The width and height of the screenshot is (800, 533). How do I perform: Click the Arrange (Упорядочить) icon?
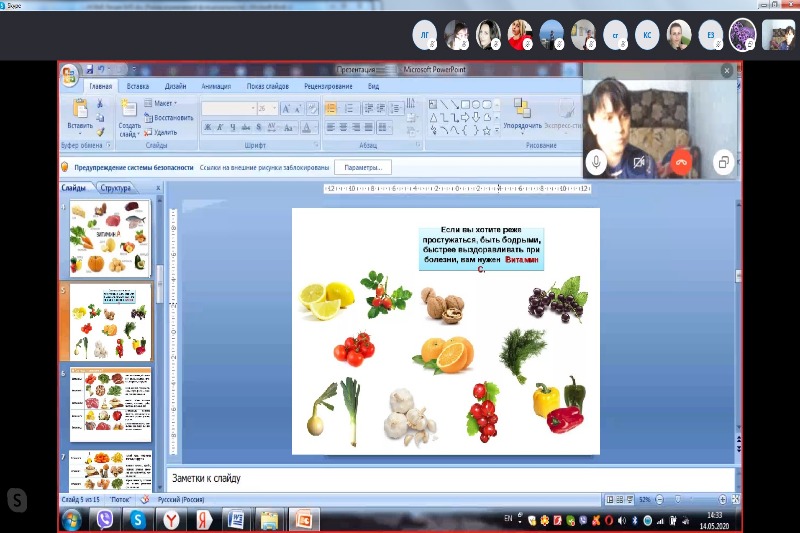pos(521,107)
